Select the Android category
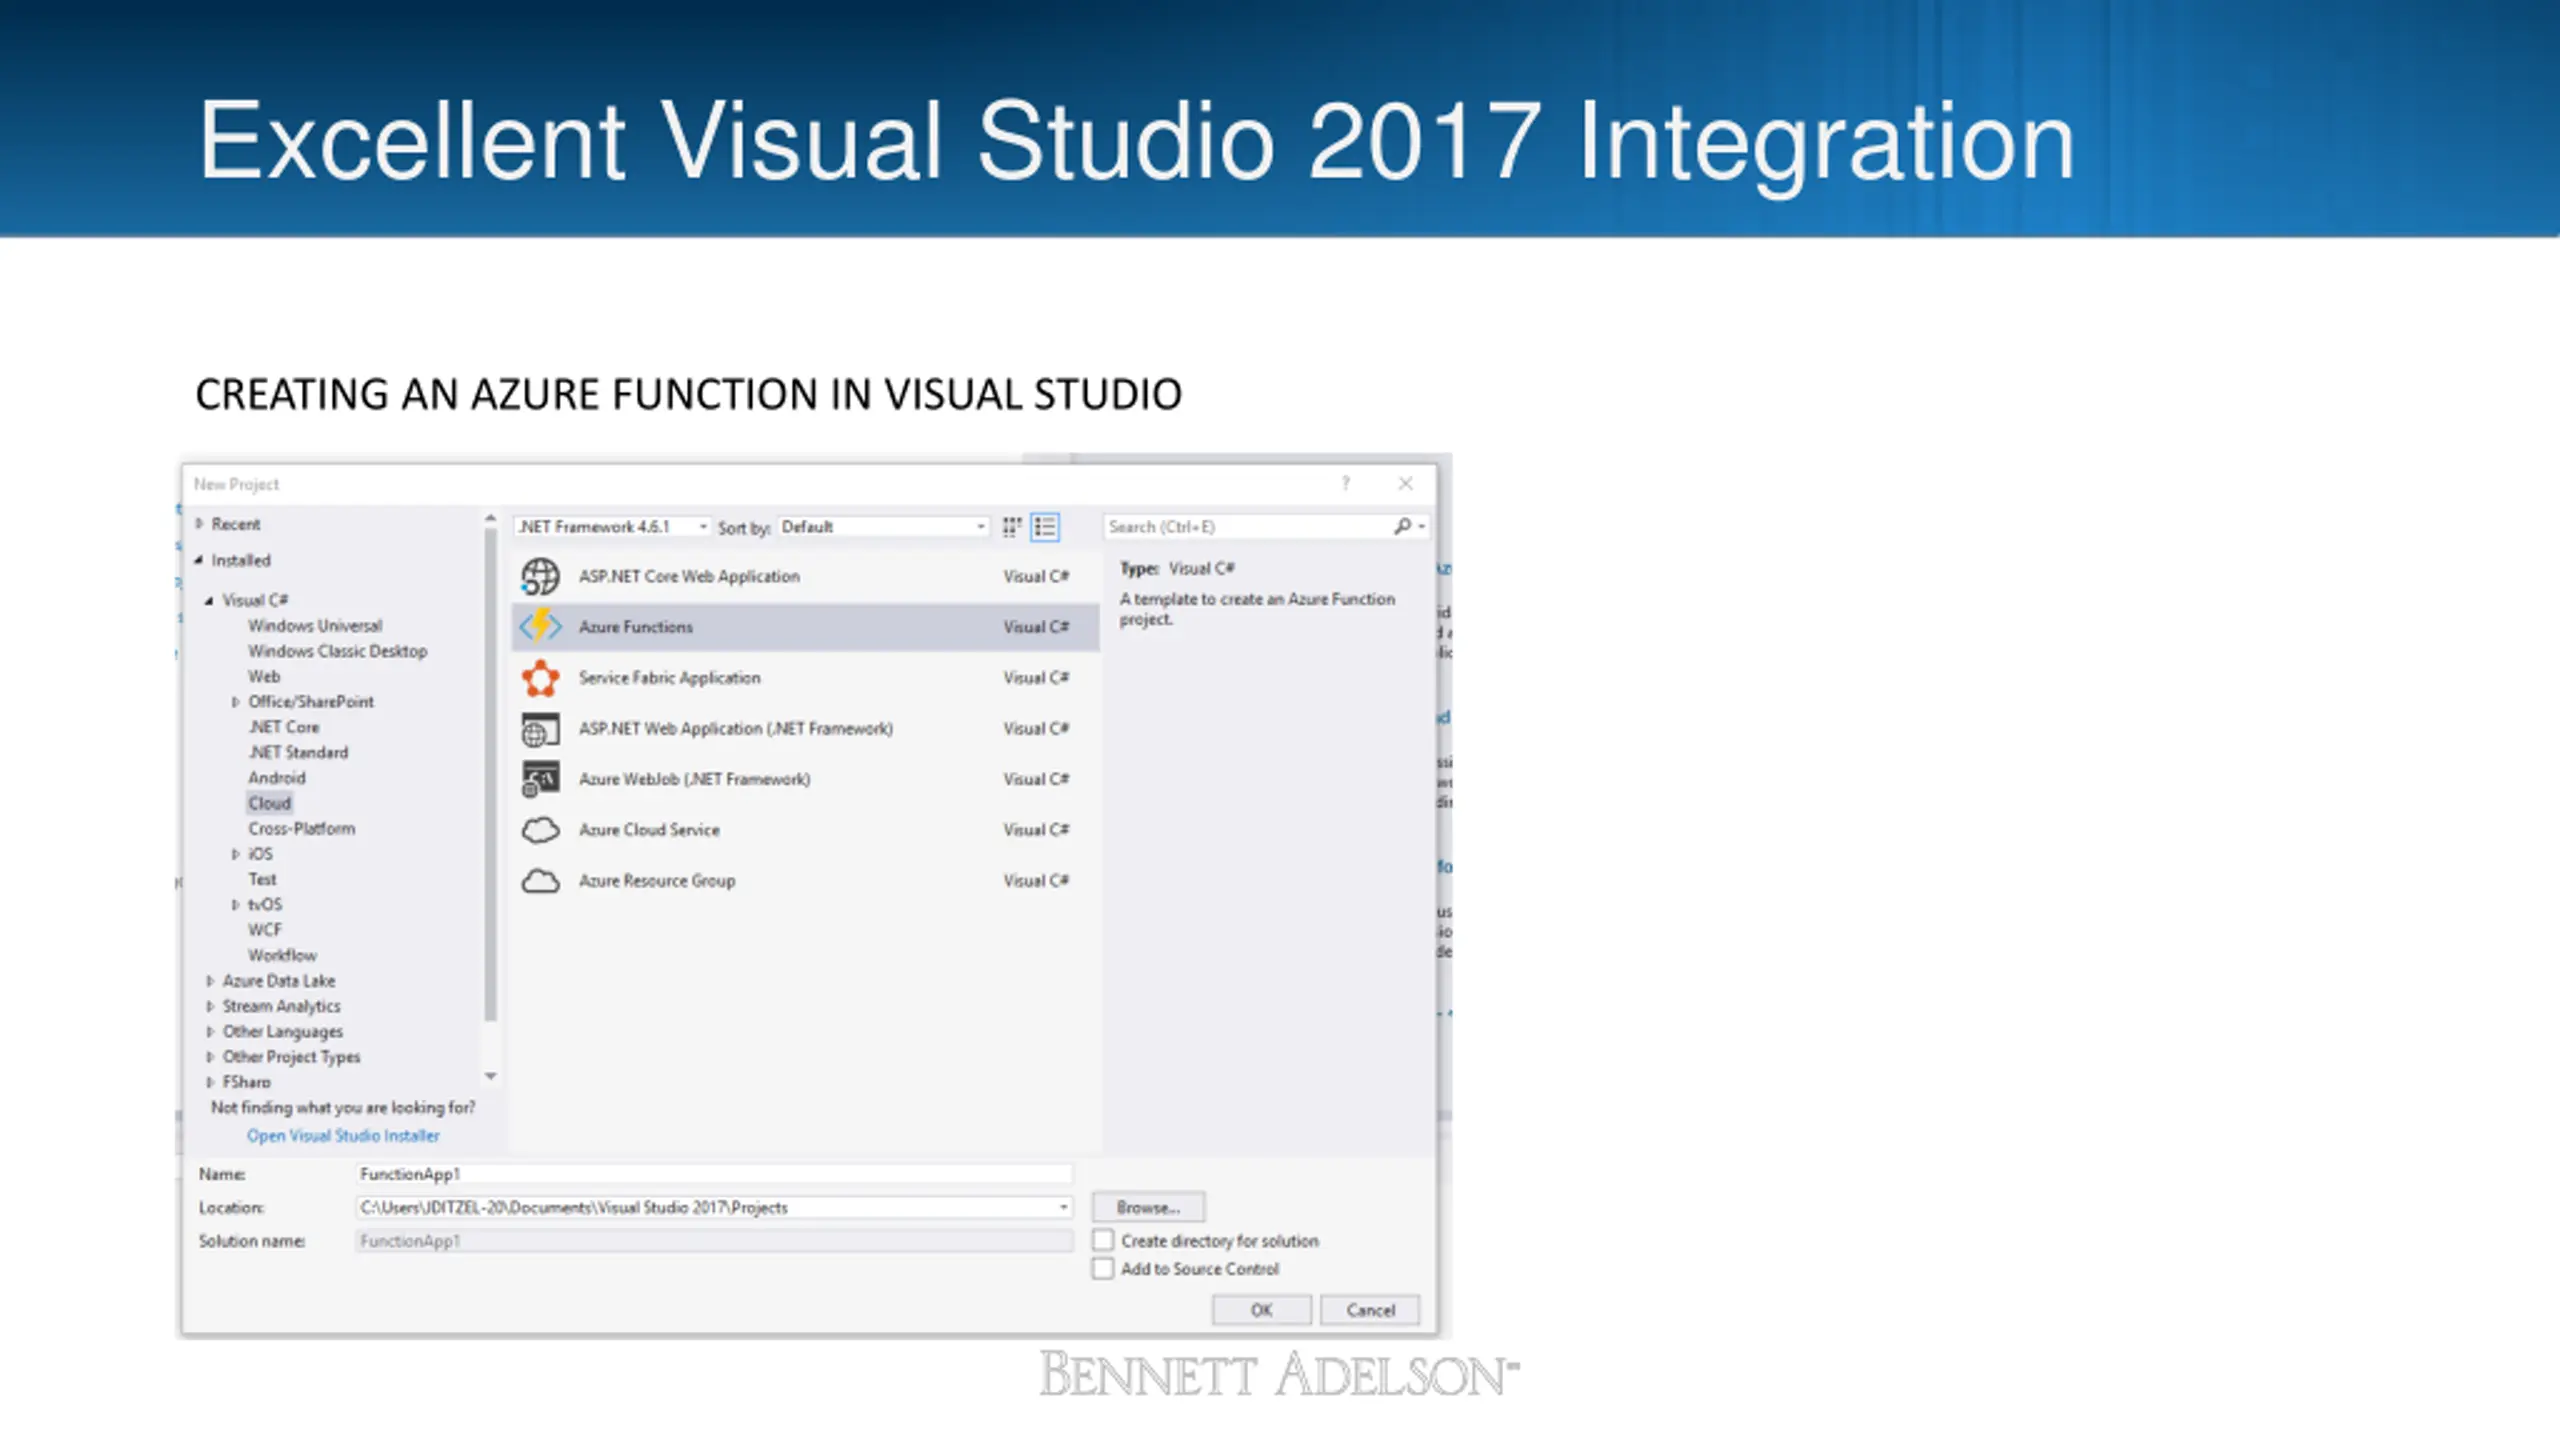This screenshot has width=2560, height=1440. click(277, 778)
